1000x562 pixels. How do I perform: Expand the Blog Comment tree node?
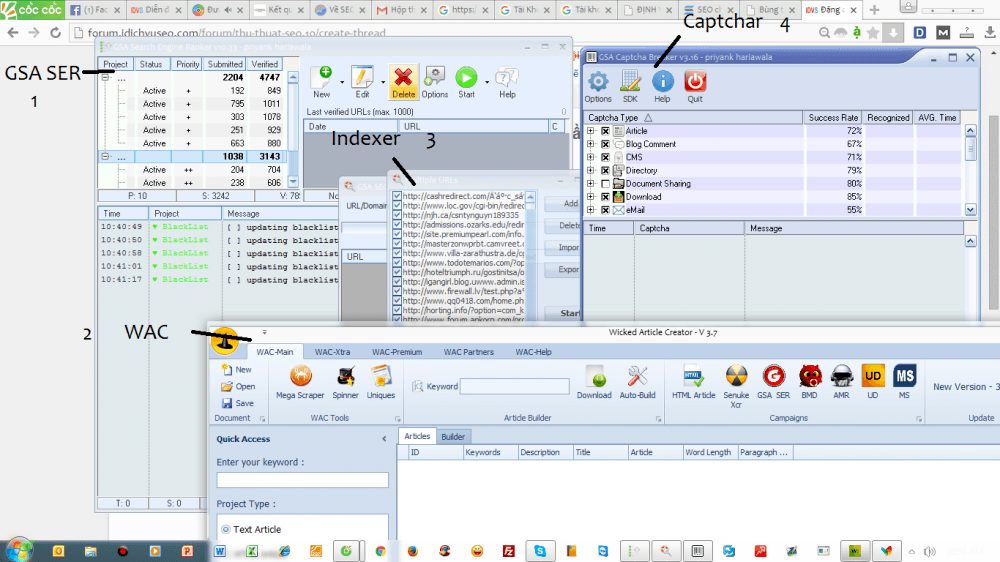click(x=591, y=144)
